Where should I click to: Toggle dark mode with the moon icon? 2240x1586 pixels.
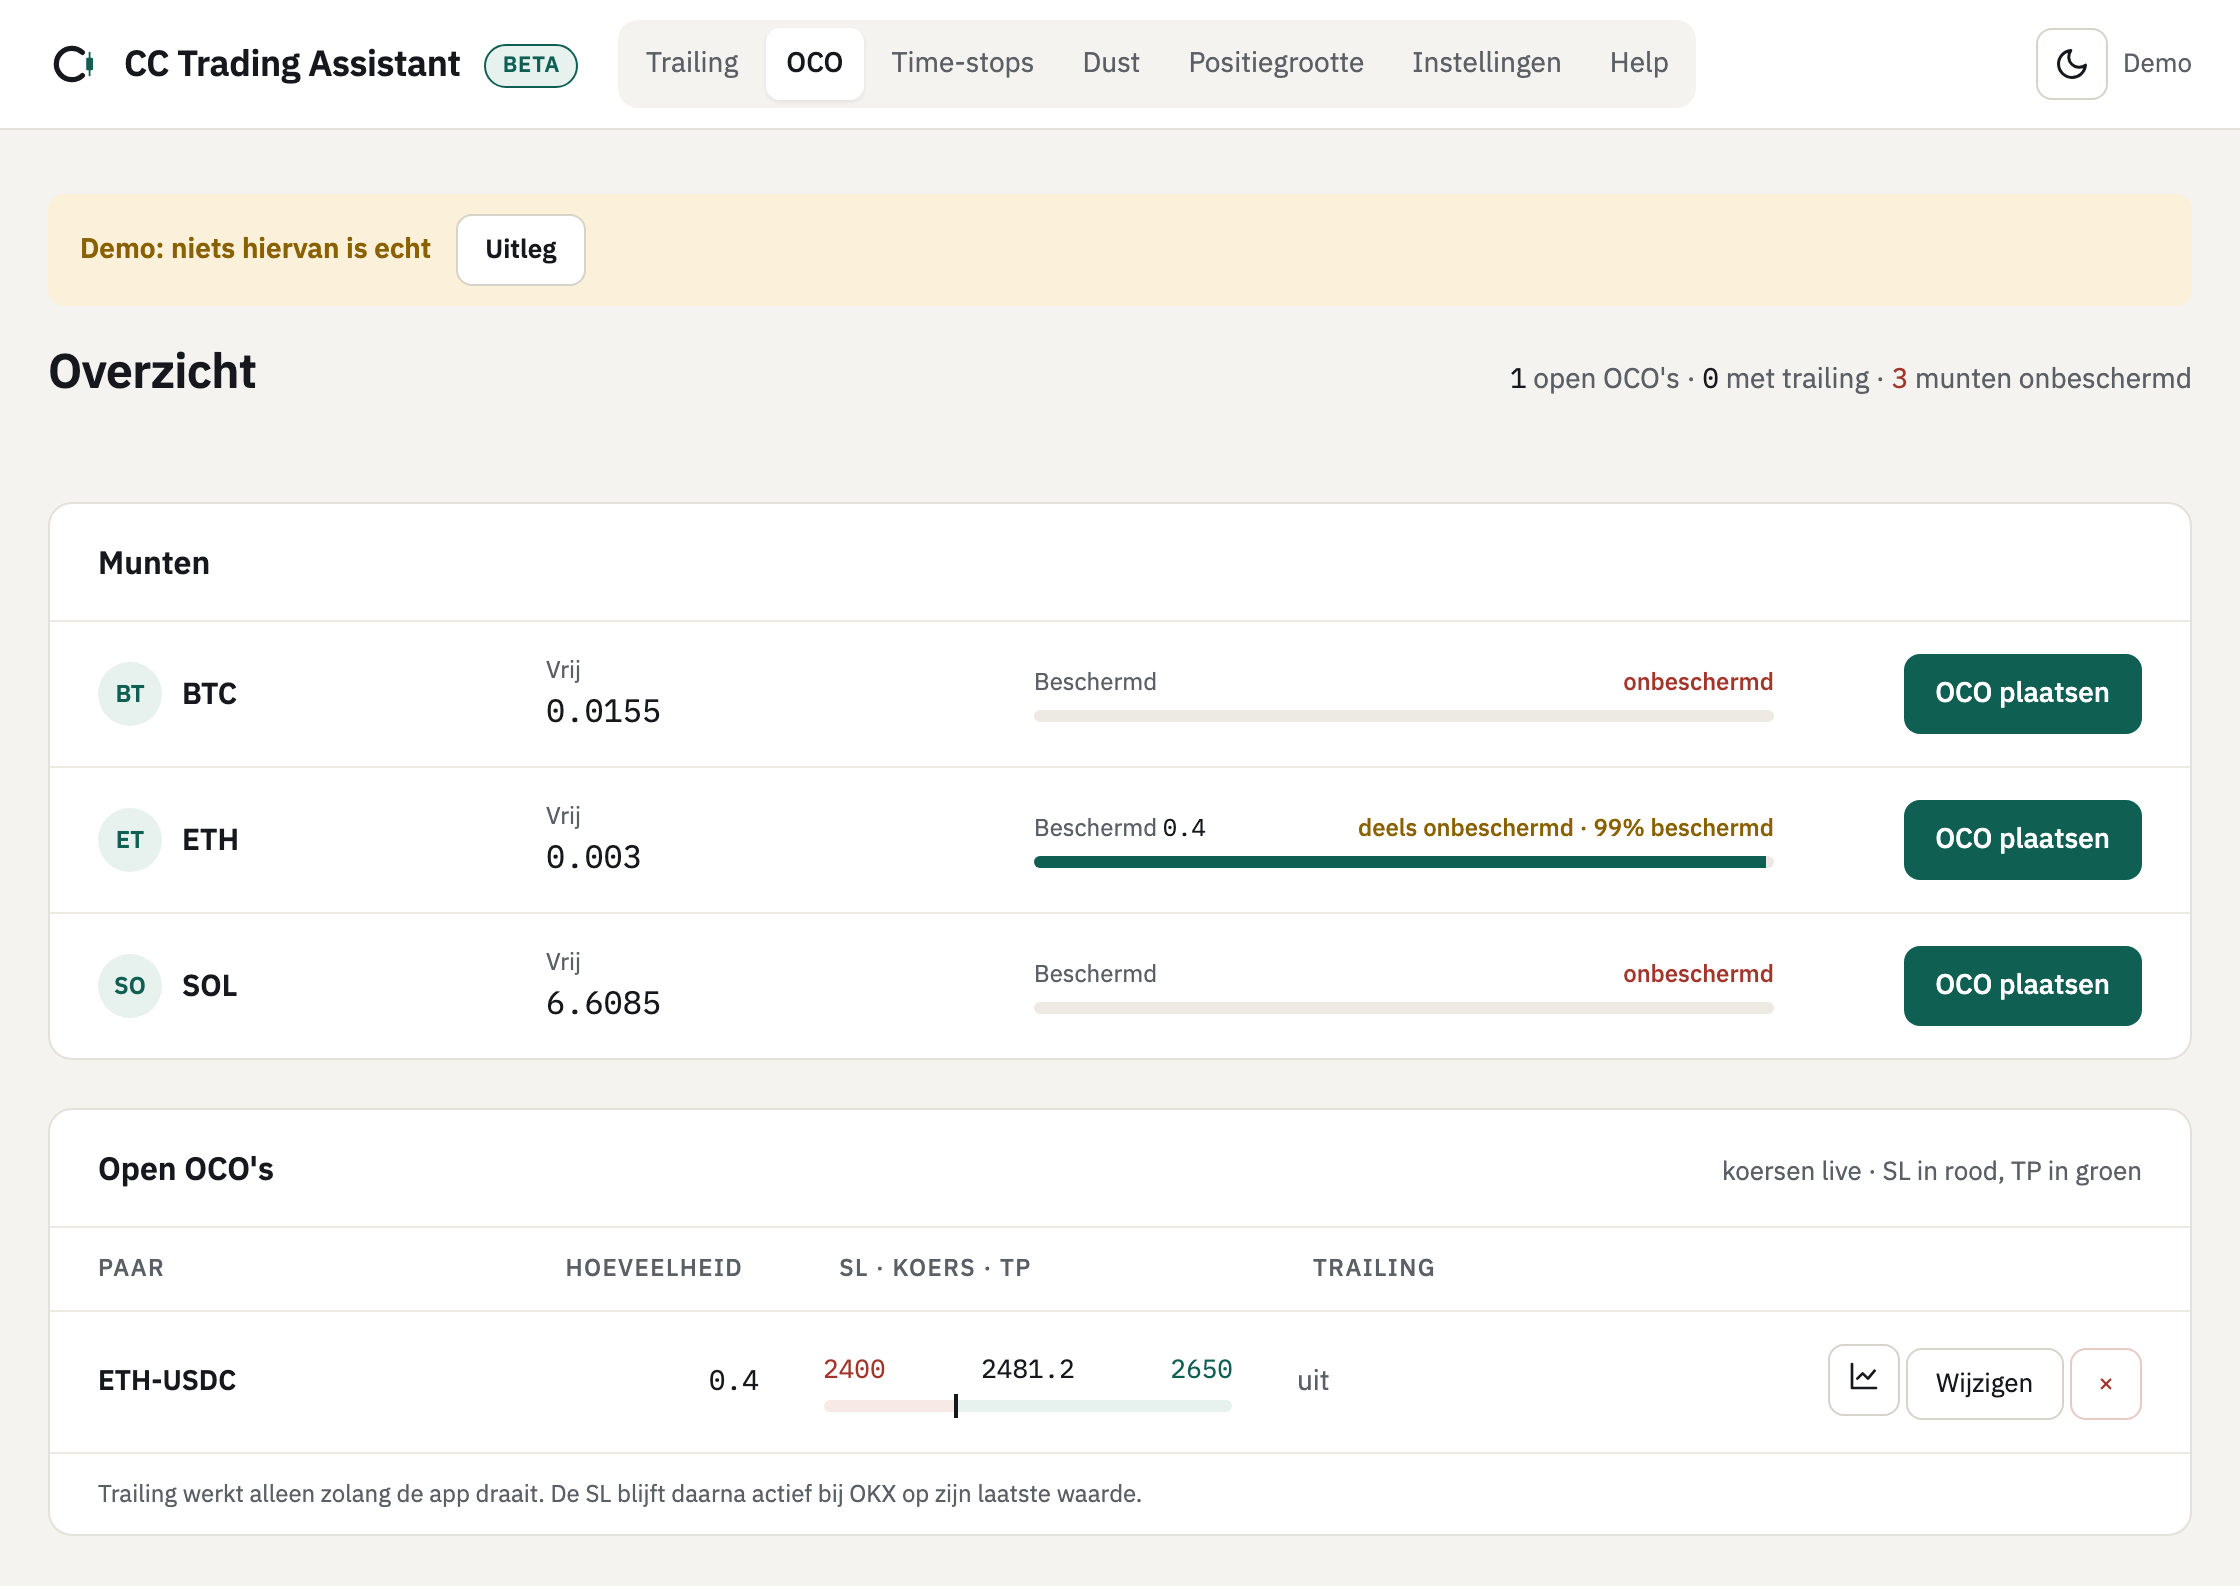coord(2071,64)
